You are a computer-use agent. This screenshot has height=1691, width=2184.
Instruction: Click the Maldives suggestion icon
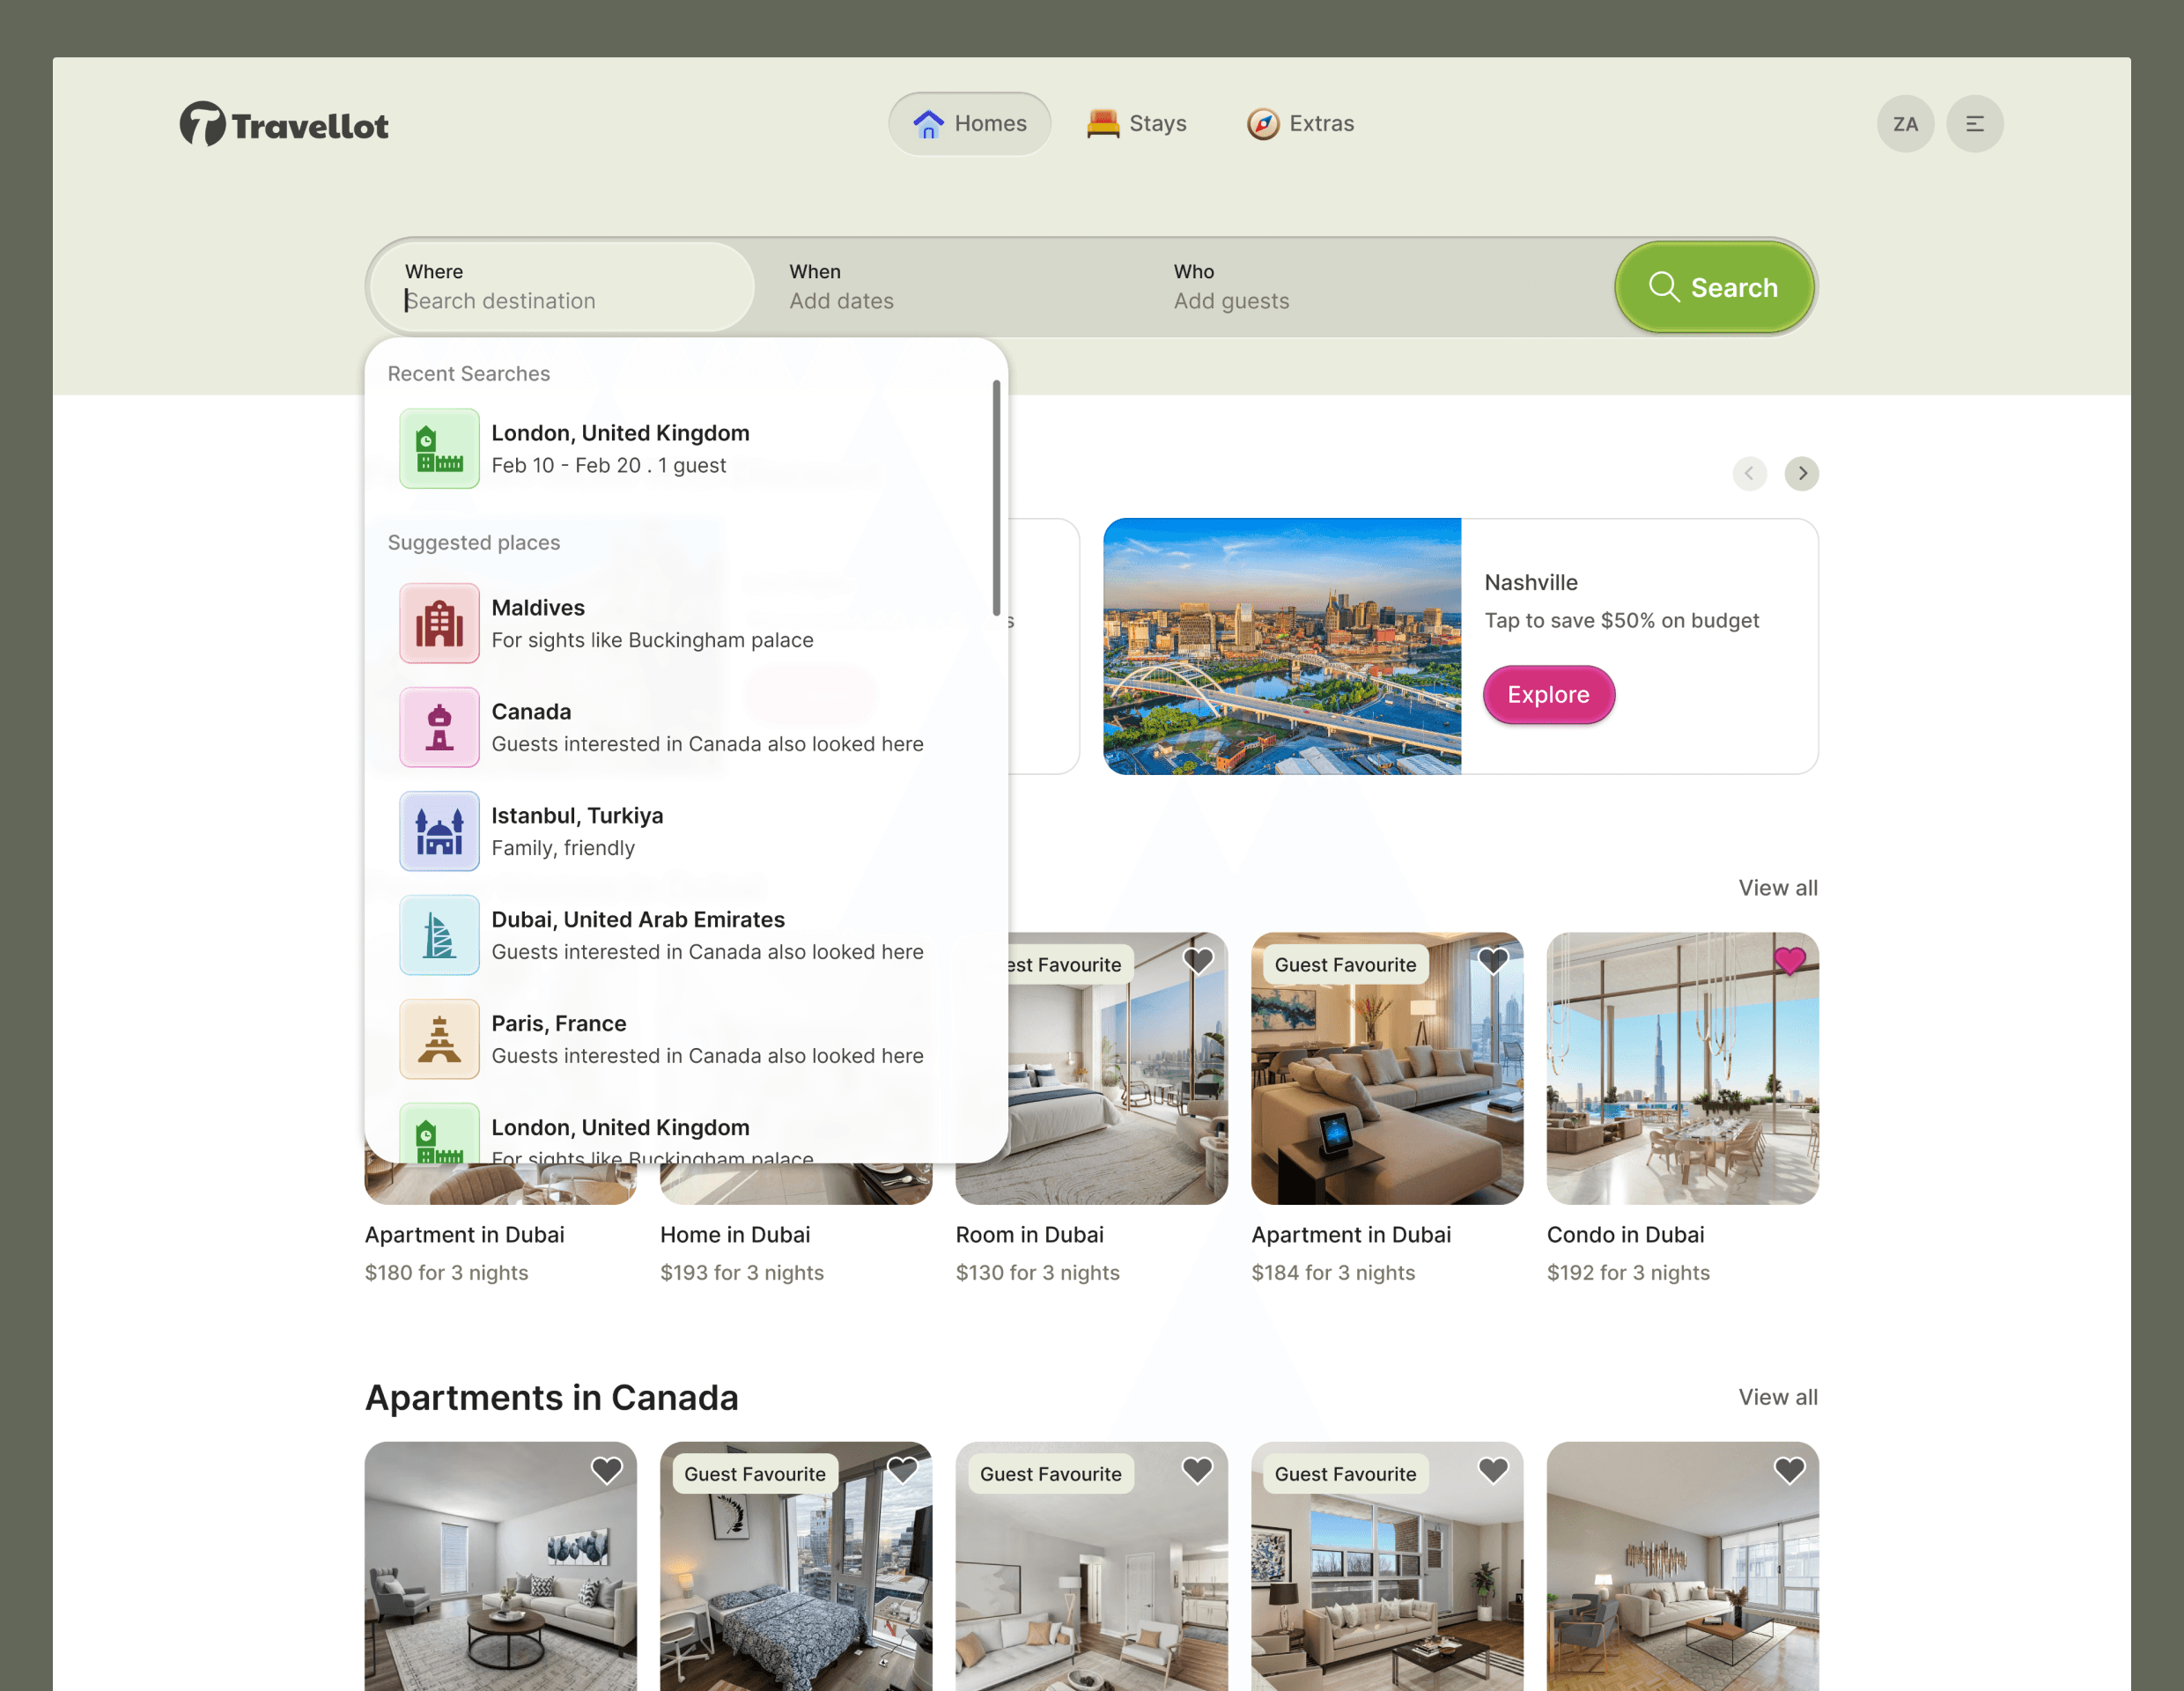click(x=440, y=623)
